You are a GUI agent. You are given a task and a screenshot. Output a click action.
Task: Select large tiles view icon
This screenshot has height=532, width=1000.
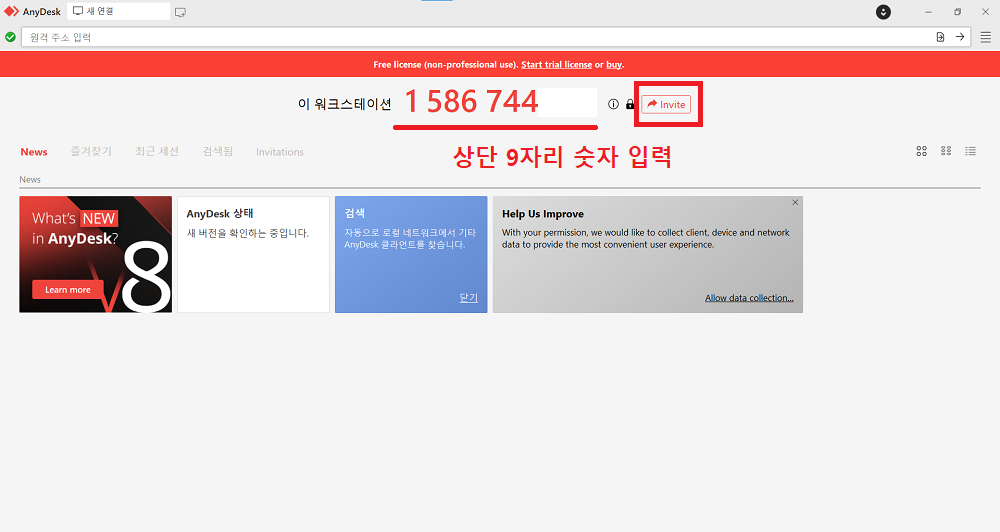pos(922,151)
